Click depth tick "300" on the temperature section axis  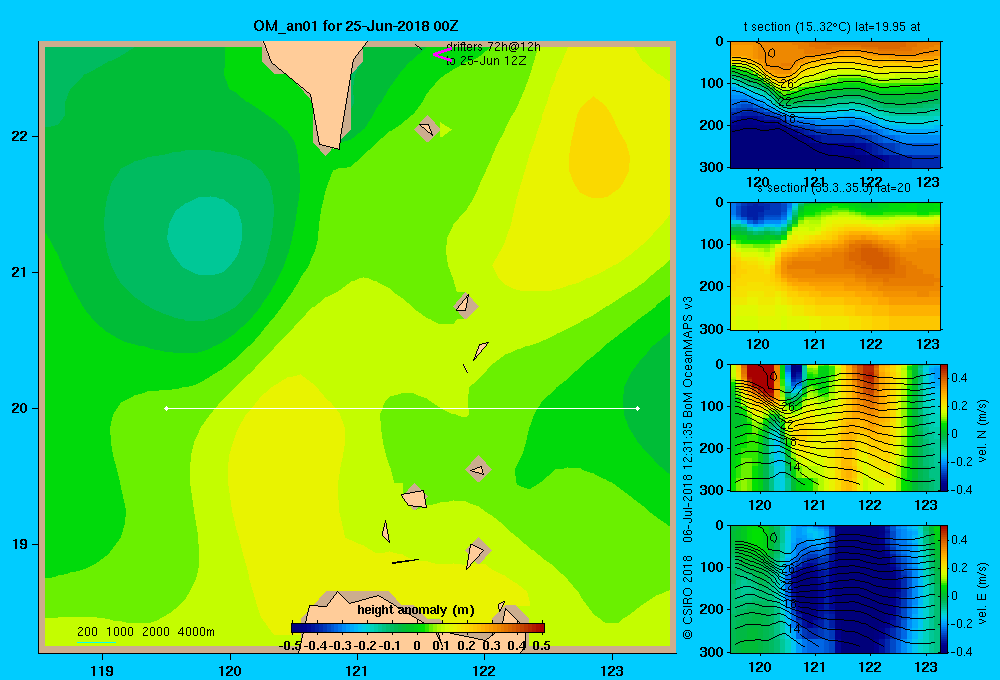(x=713, y=167)
